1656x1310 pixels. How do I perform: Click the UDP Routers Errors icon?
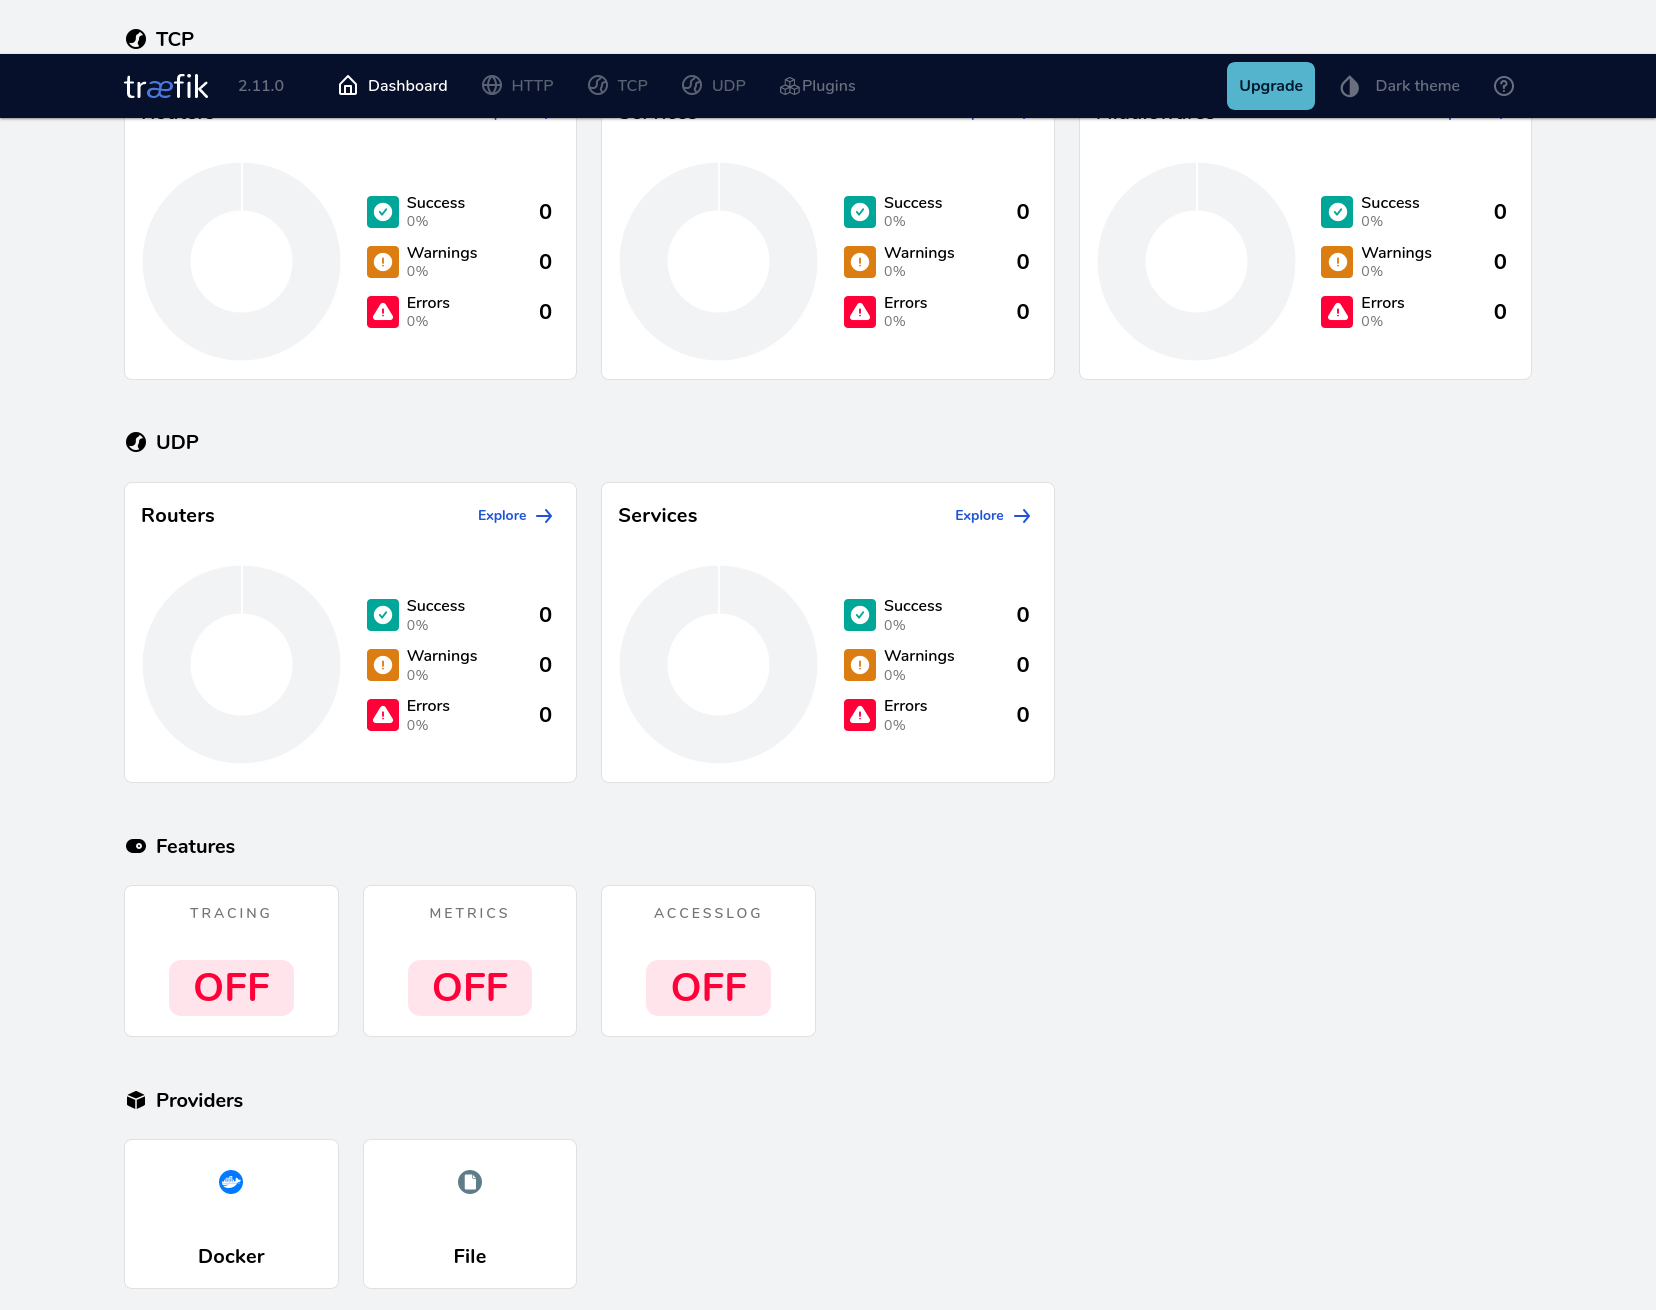point(383,715)
